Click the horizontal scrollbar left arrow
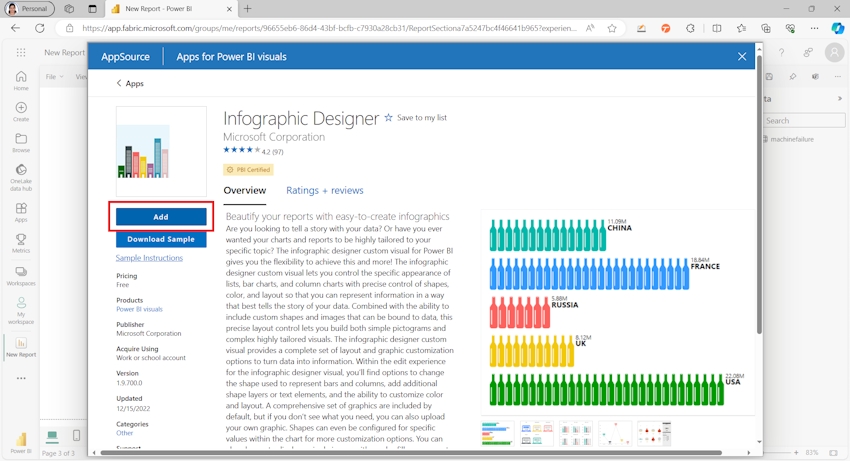 [x=94, y=452]
